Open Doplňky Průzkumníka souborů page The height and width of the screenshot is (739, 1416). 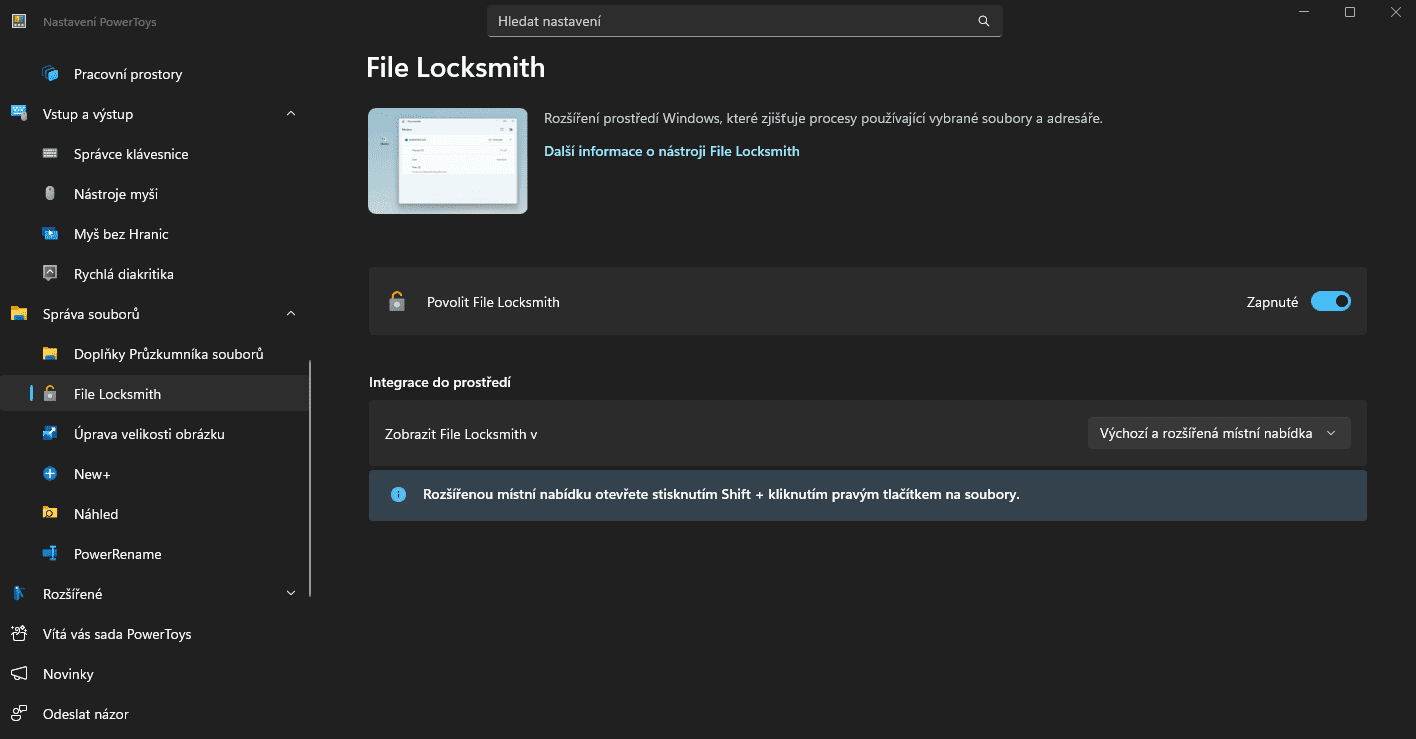(168, 354)
